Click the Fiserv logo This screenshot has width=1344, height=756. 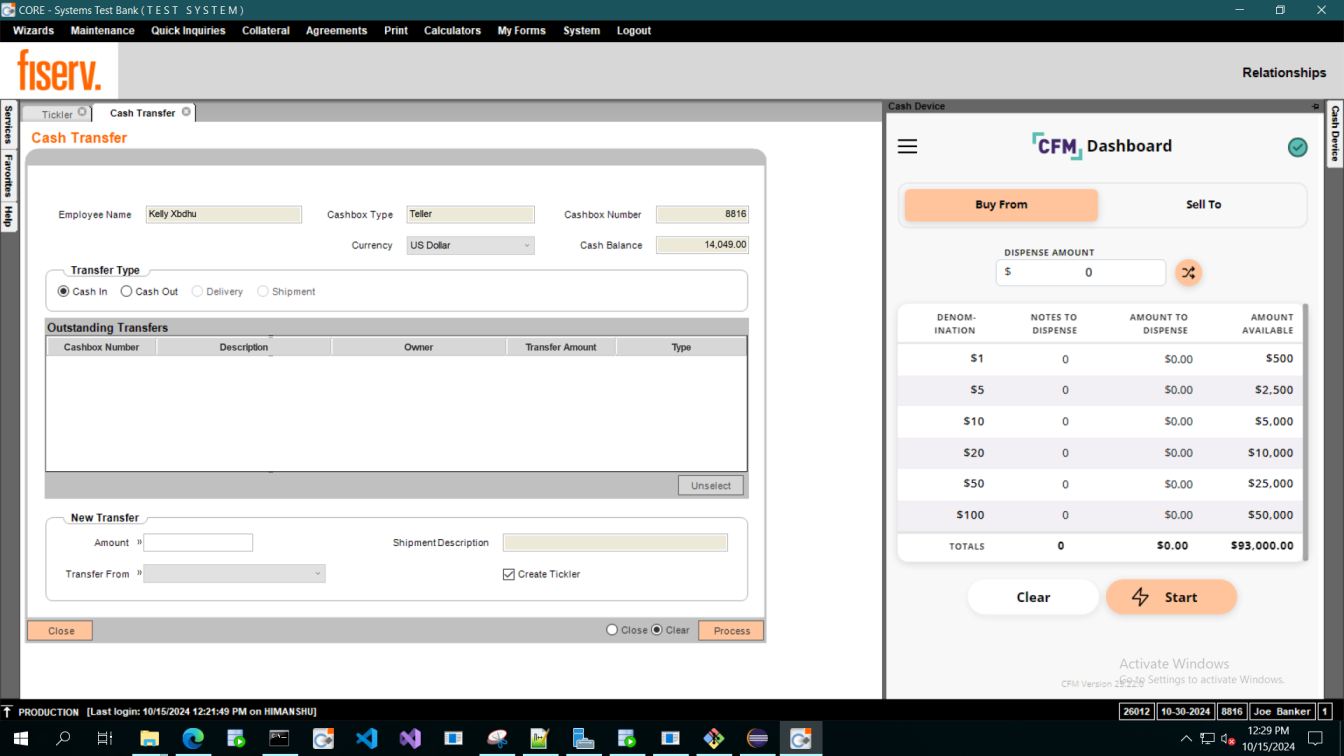point(59,70)
